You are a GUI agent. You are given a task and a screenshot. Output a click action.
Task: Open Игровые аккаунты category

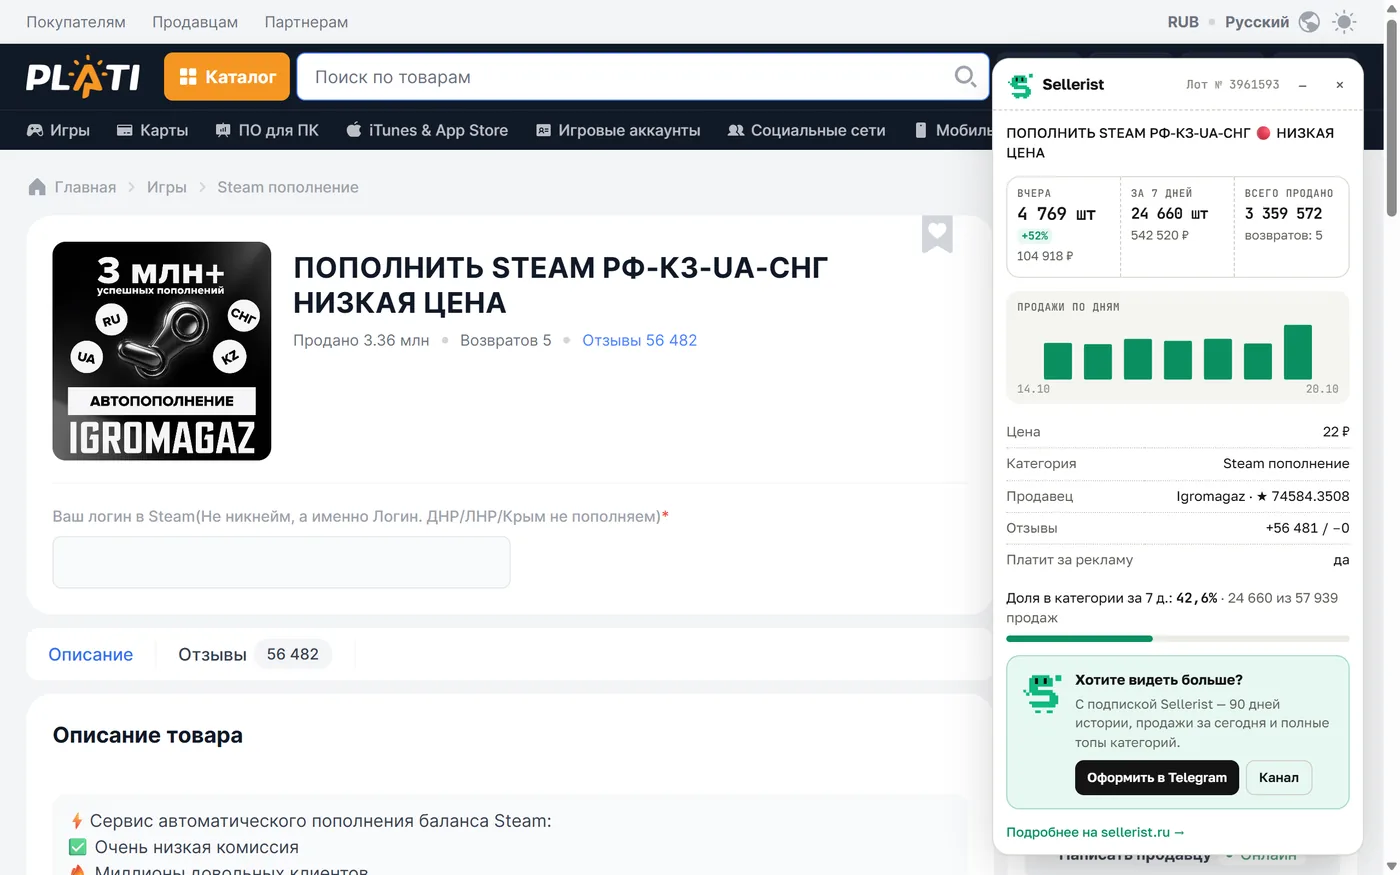pyautogui.click(x=618, y=130)
